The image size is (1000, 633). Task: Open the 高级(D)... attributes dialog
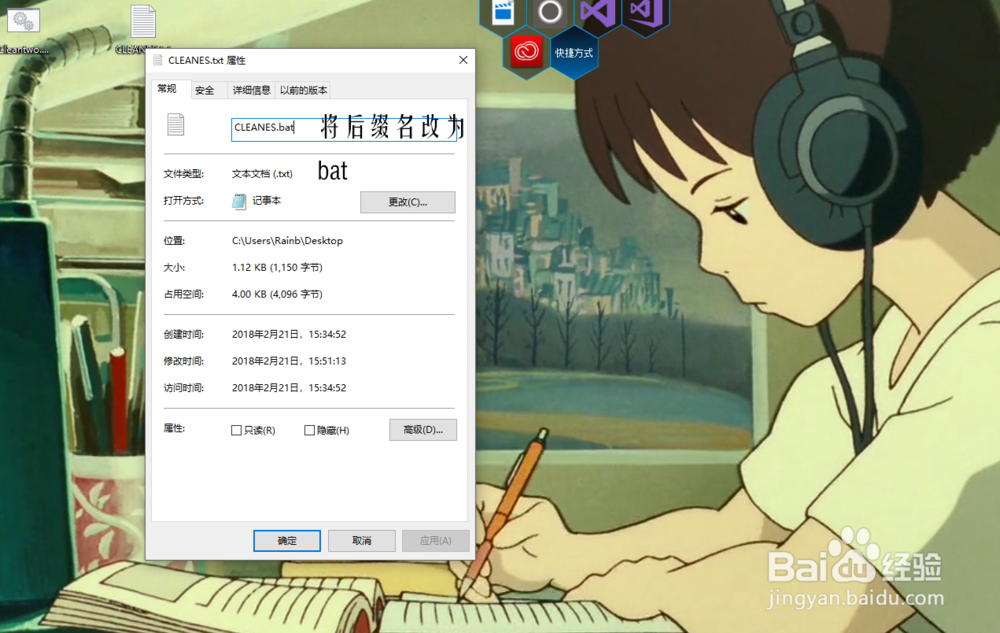(x=423, y=430)
